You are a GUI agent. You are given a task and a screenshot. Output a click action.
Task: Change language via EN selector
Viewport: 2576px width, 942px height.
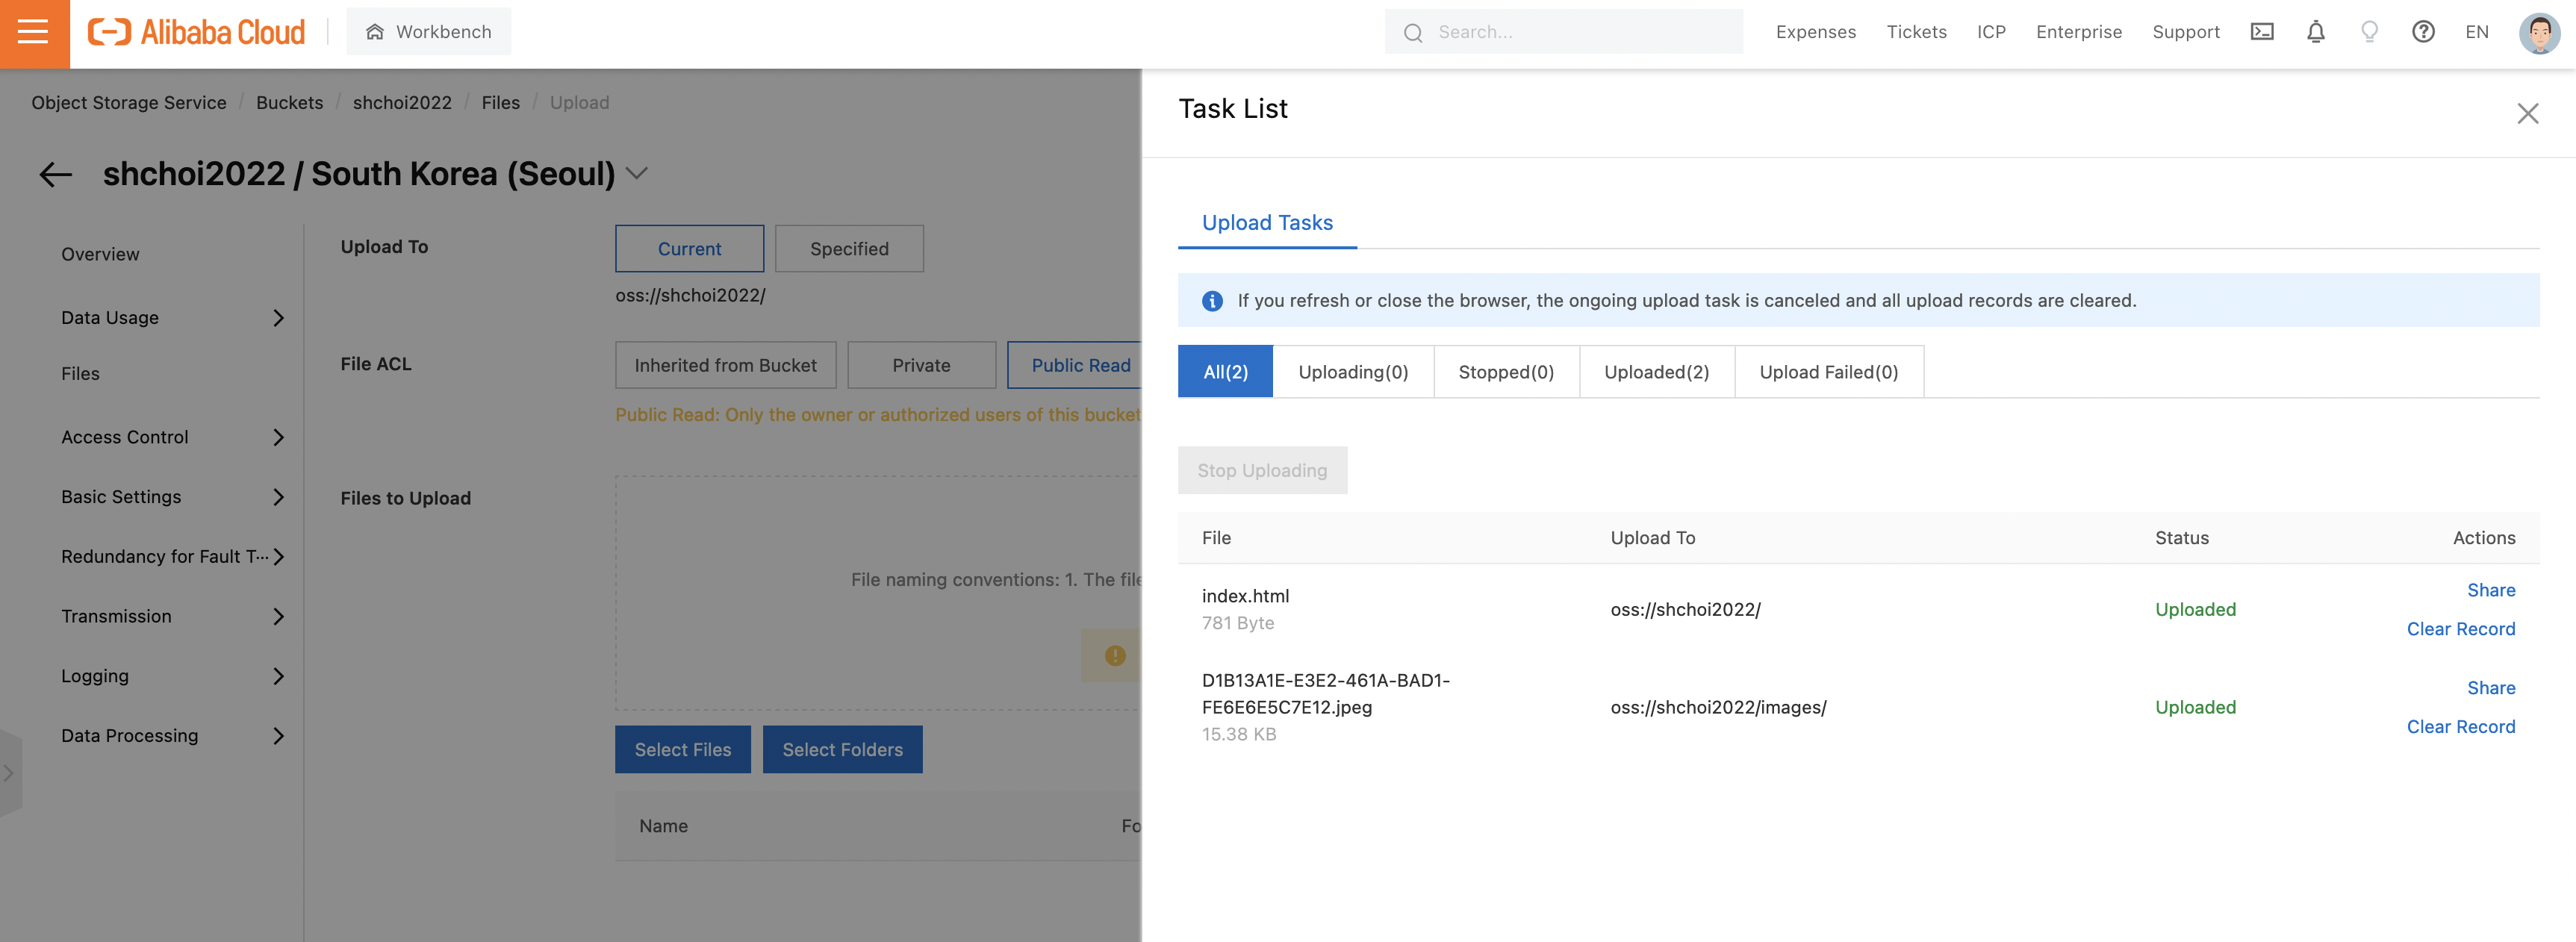coord(2476,32)
